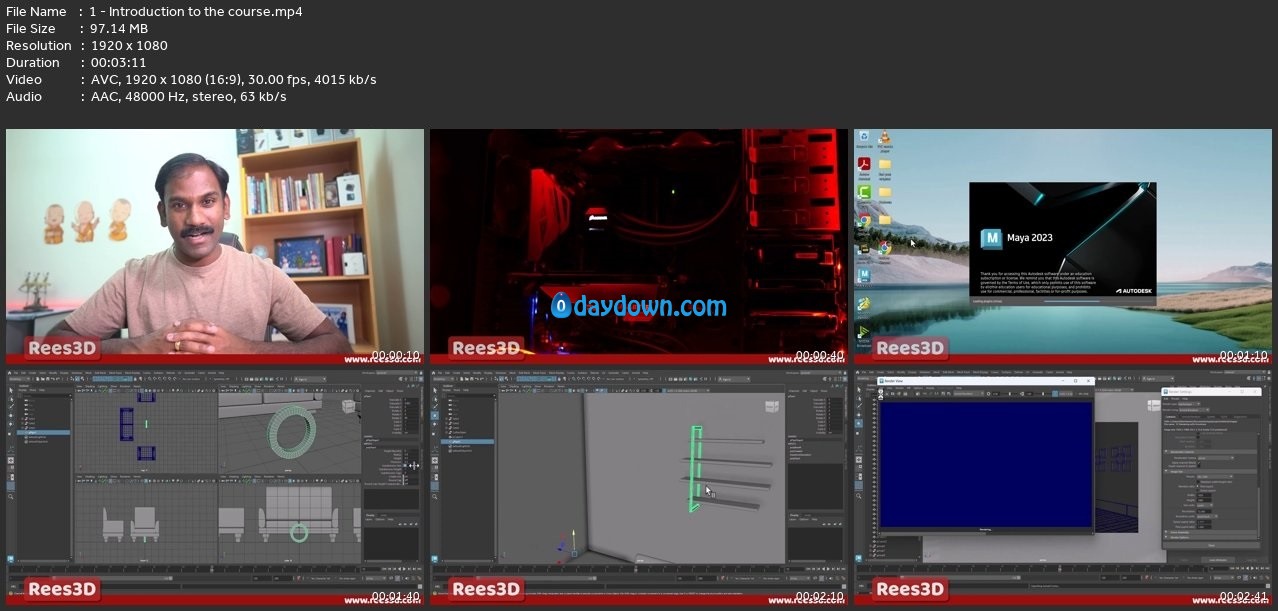Open the Common tab in Render Settings
The width and height of the screenshot is (1278, 611).
(x=1172, y=417)
